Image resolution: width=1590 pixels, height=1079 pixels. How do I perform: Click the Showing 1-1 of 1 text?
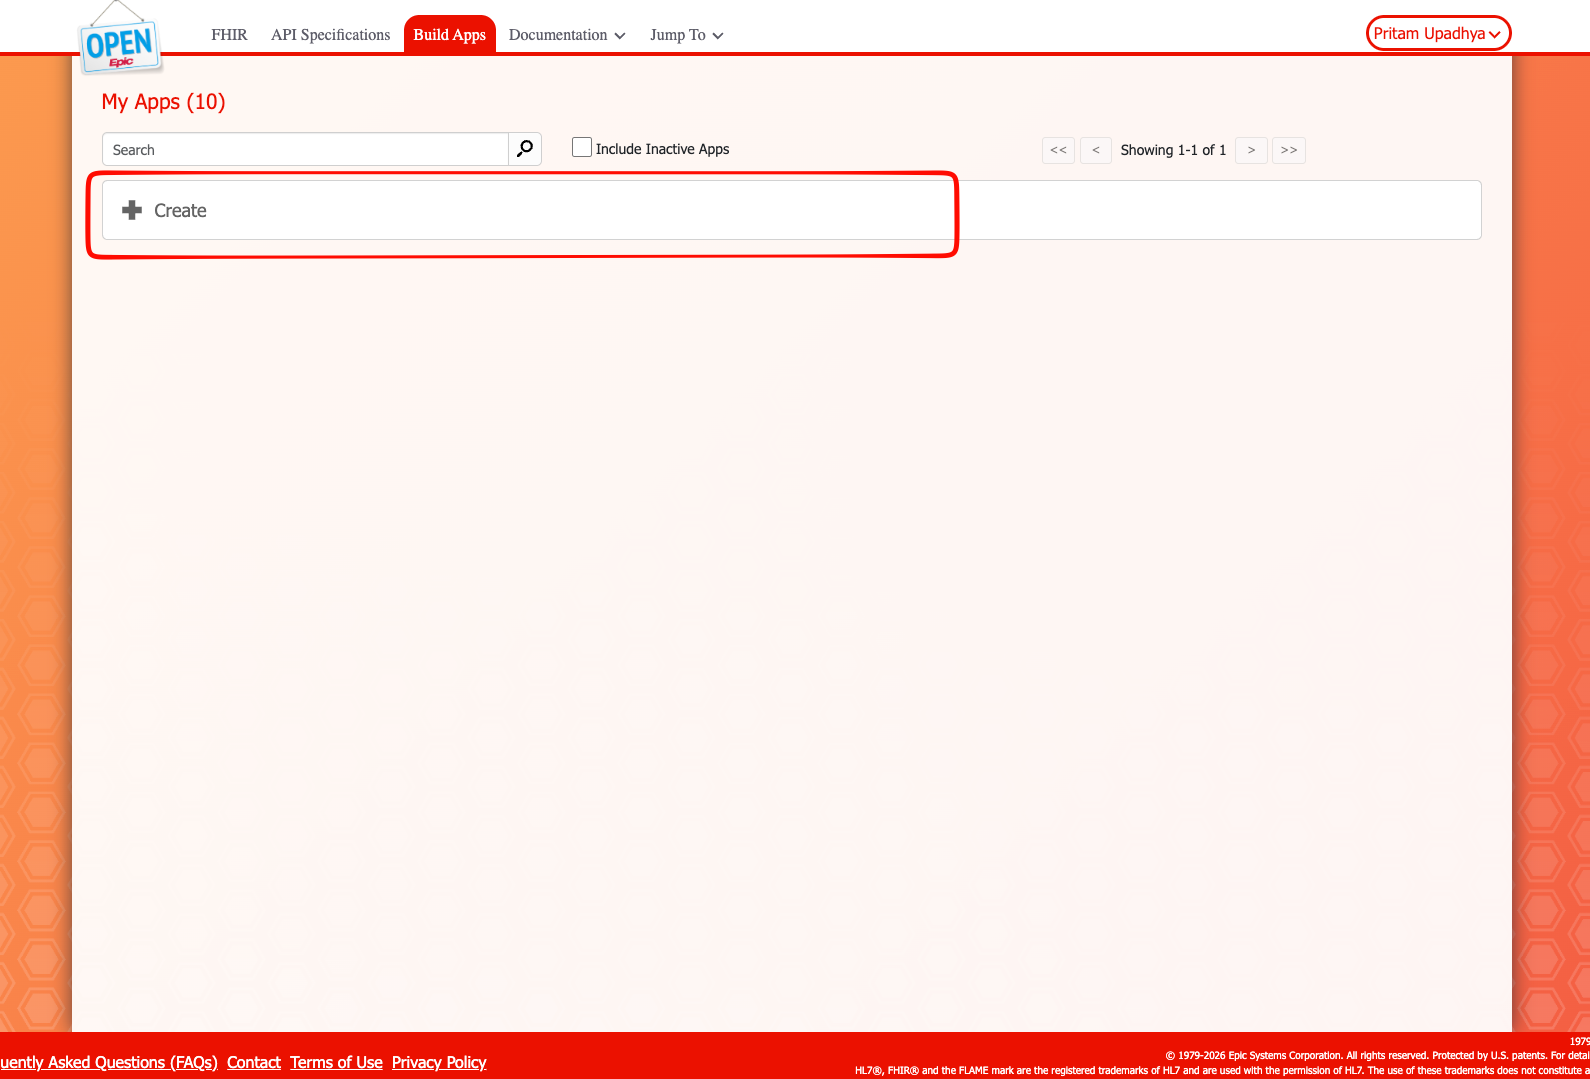click(x=1173, y=150)
